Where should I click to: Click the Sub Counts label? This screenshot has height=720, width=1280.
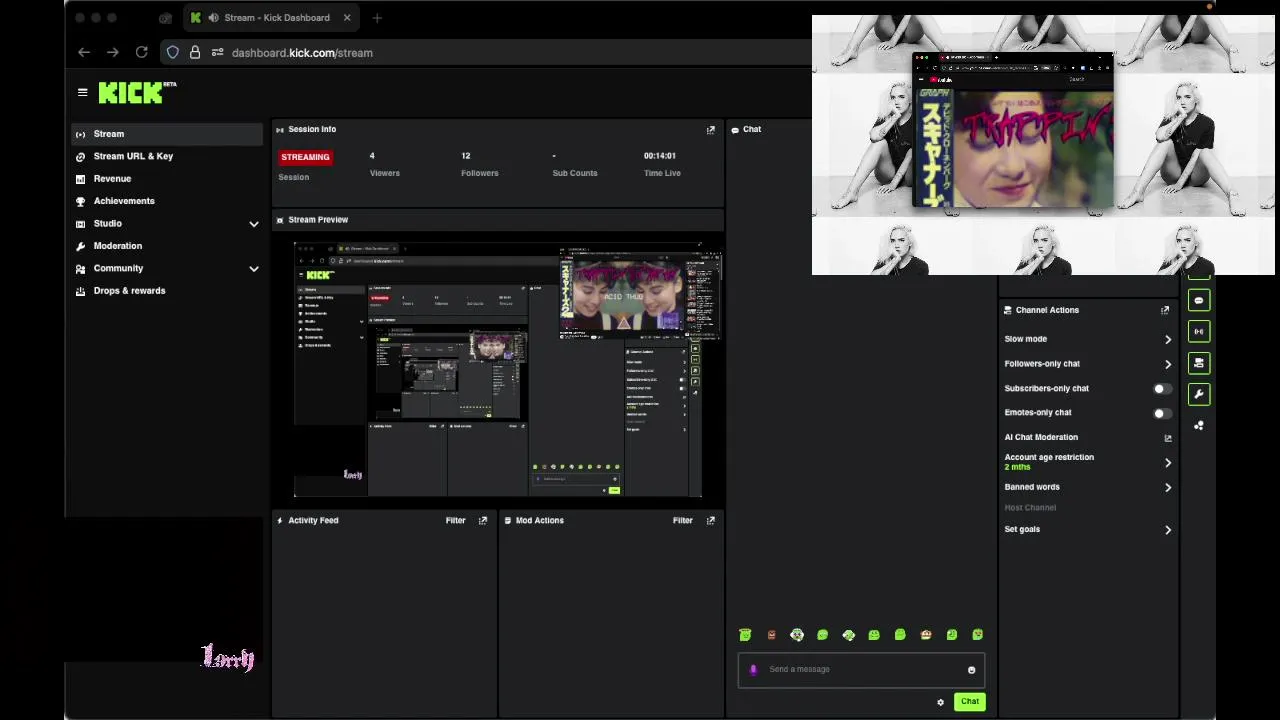pyautogui.click(x=575, y=173)
